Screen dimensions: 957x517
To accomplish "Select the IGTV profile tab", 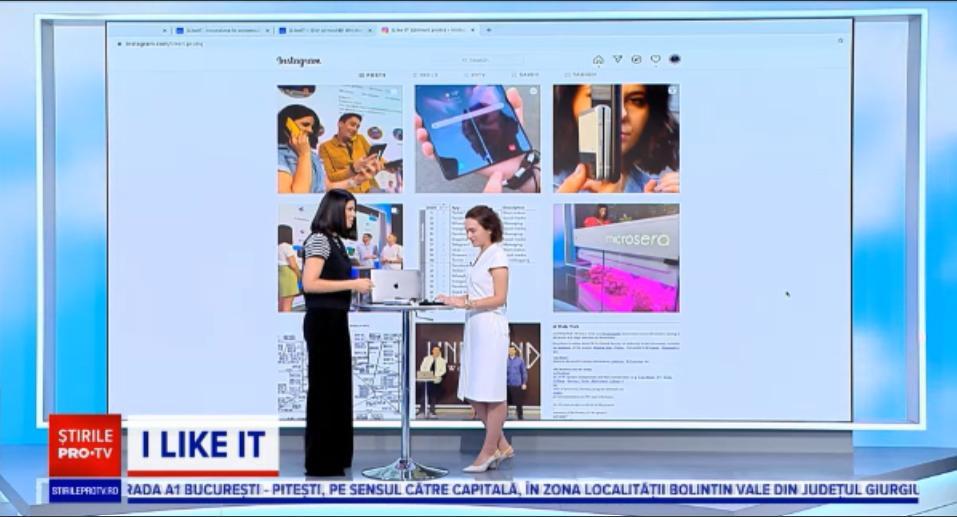I will pyautogui.click(x=475, y=75).
